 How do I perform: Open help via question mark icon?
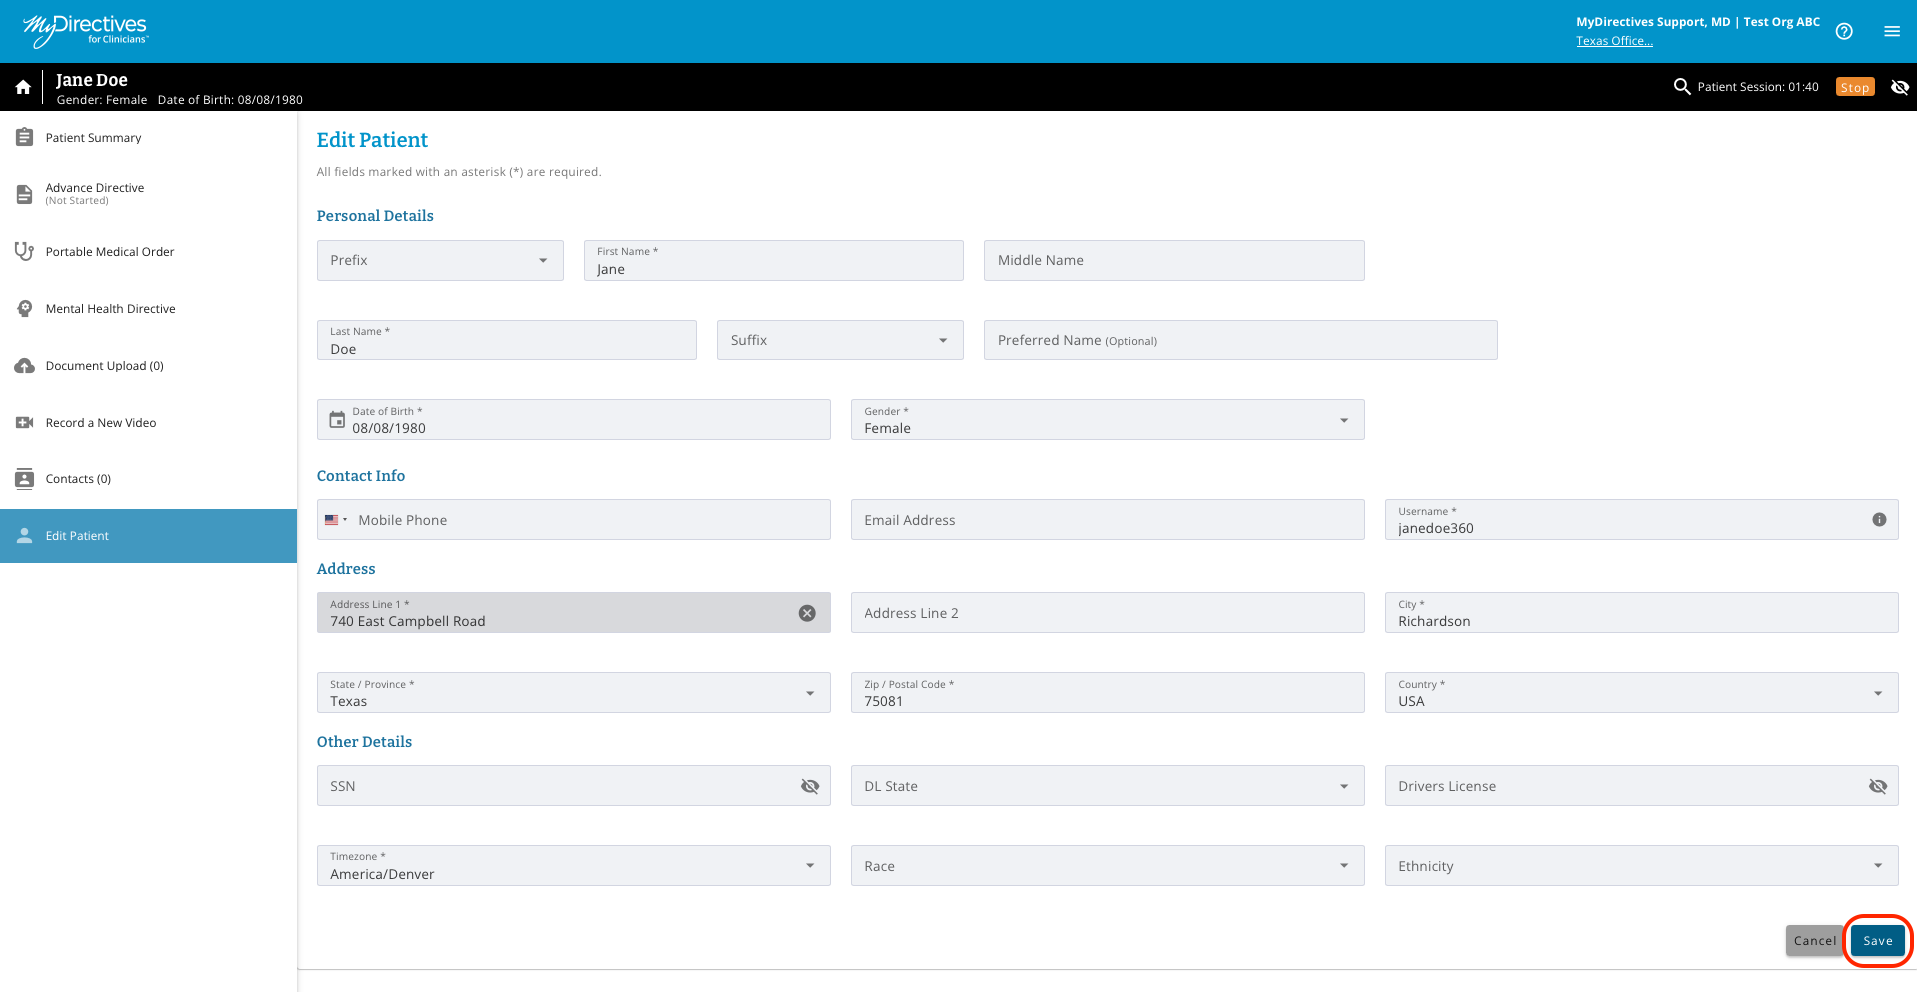pos(1844,31)
